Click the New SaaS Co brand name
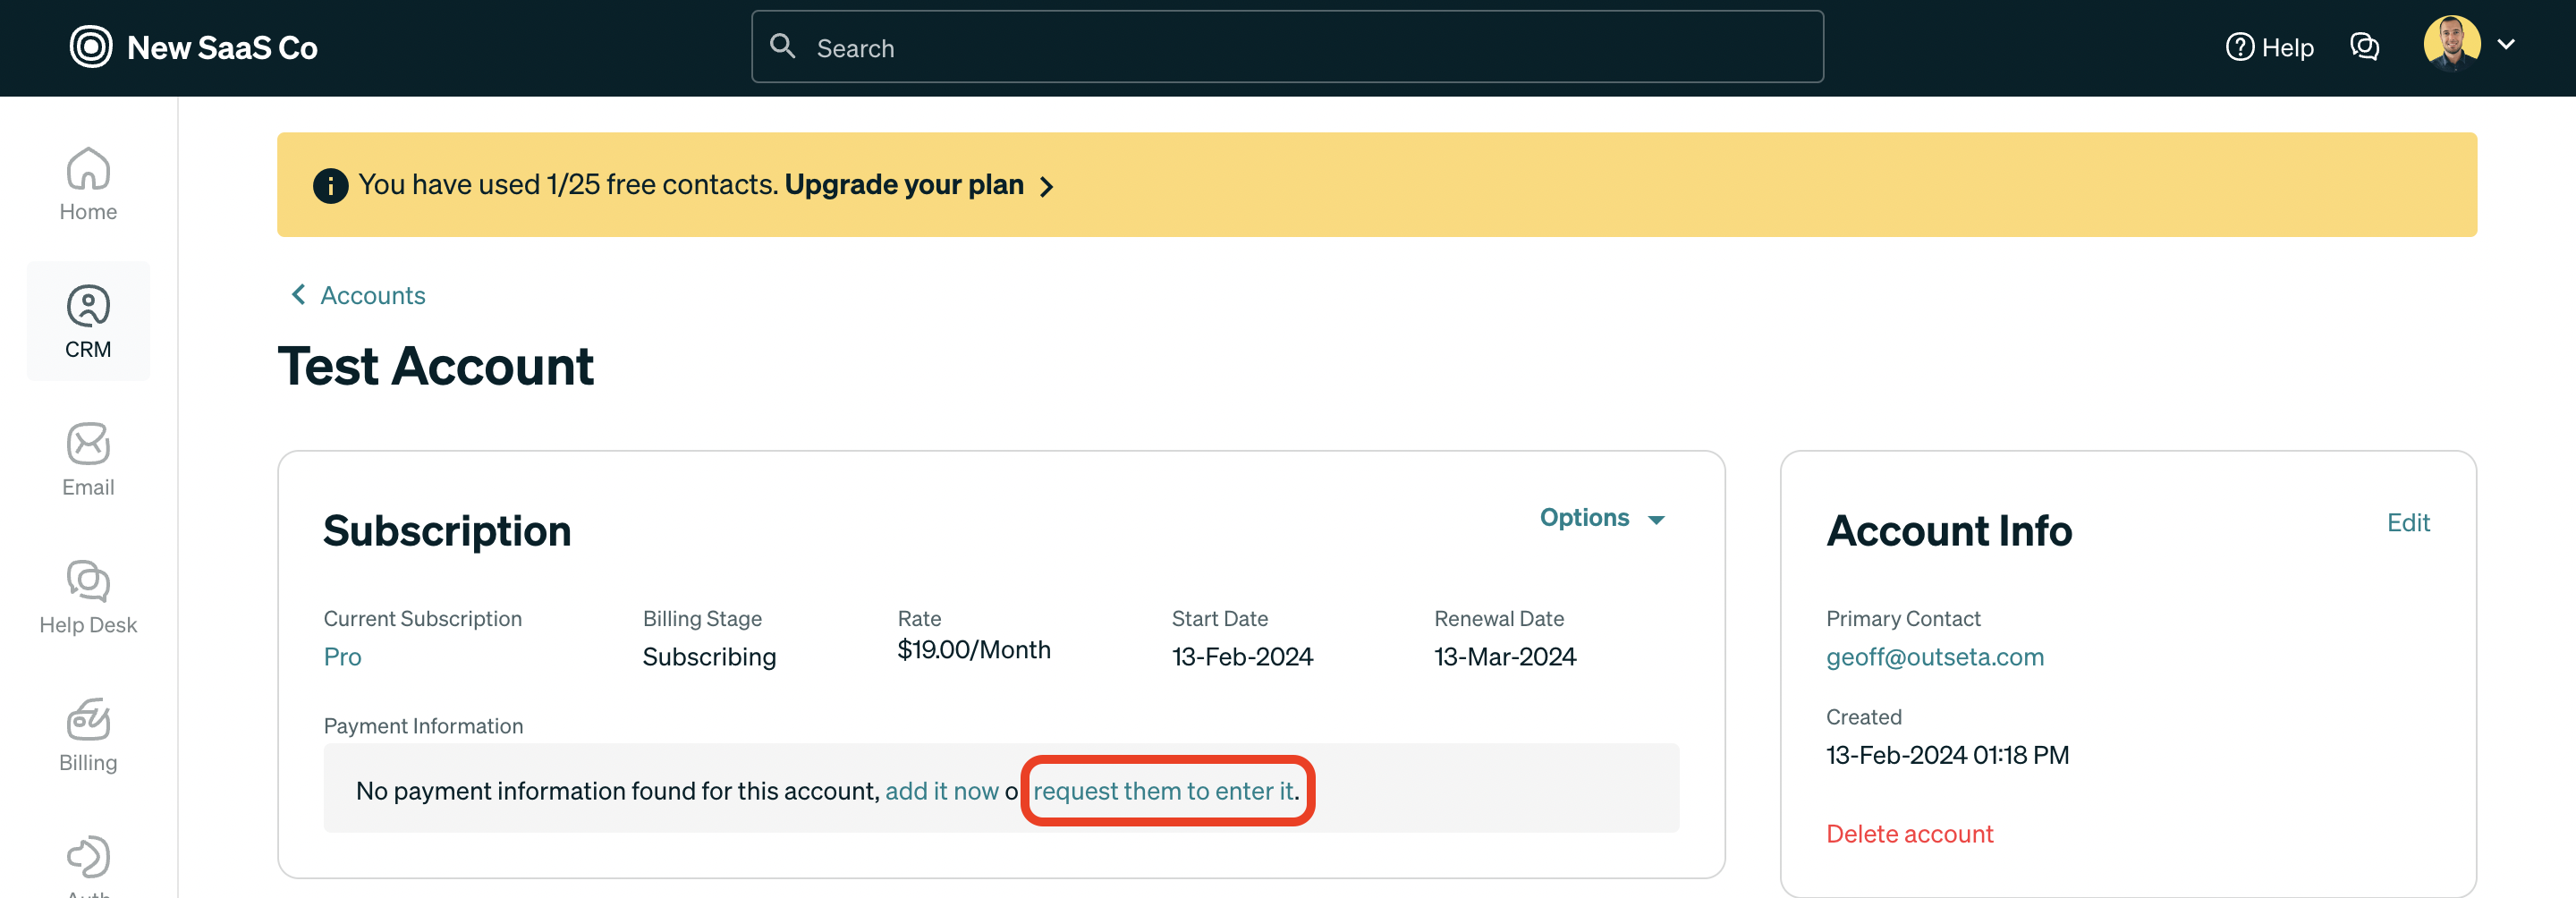2576x898 pixels. 222,47
